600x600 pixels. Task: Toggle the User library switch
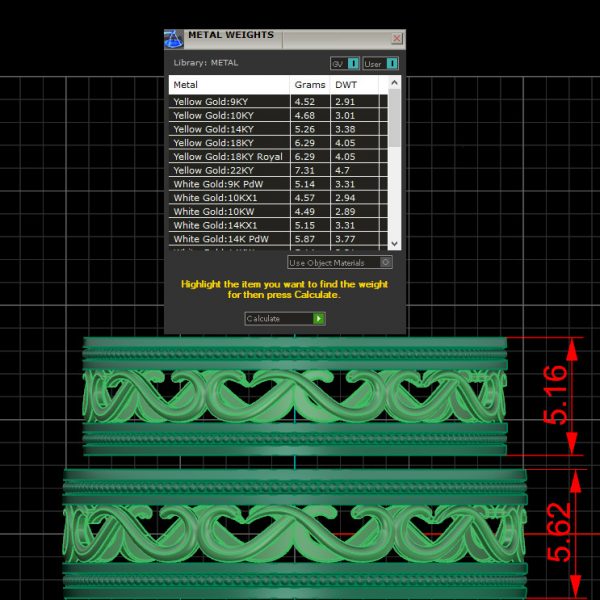tap(392, 64)
